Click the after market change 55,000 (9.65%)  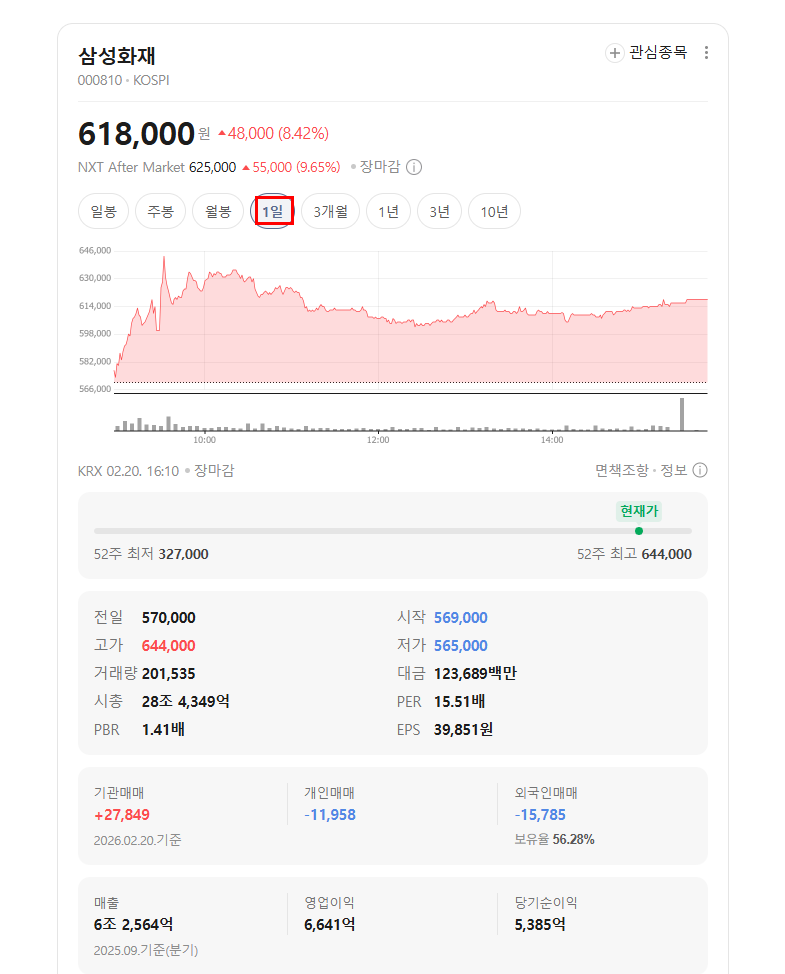(291, 167)
